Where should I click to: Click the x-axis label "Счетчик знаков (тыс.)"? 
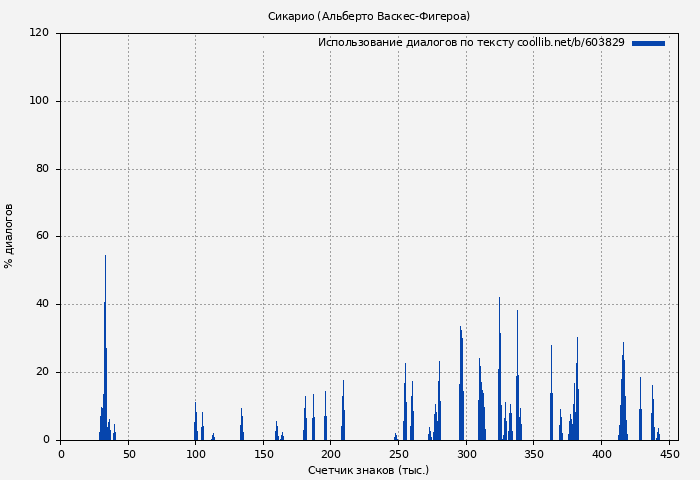click(x=368, y=470)
